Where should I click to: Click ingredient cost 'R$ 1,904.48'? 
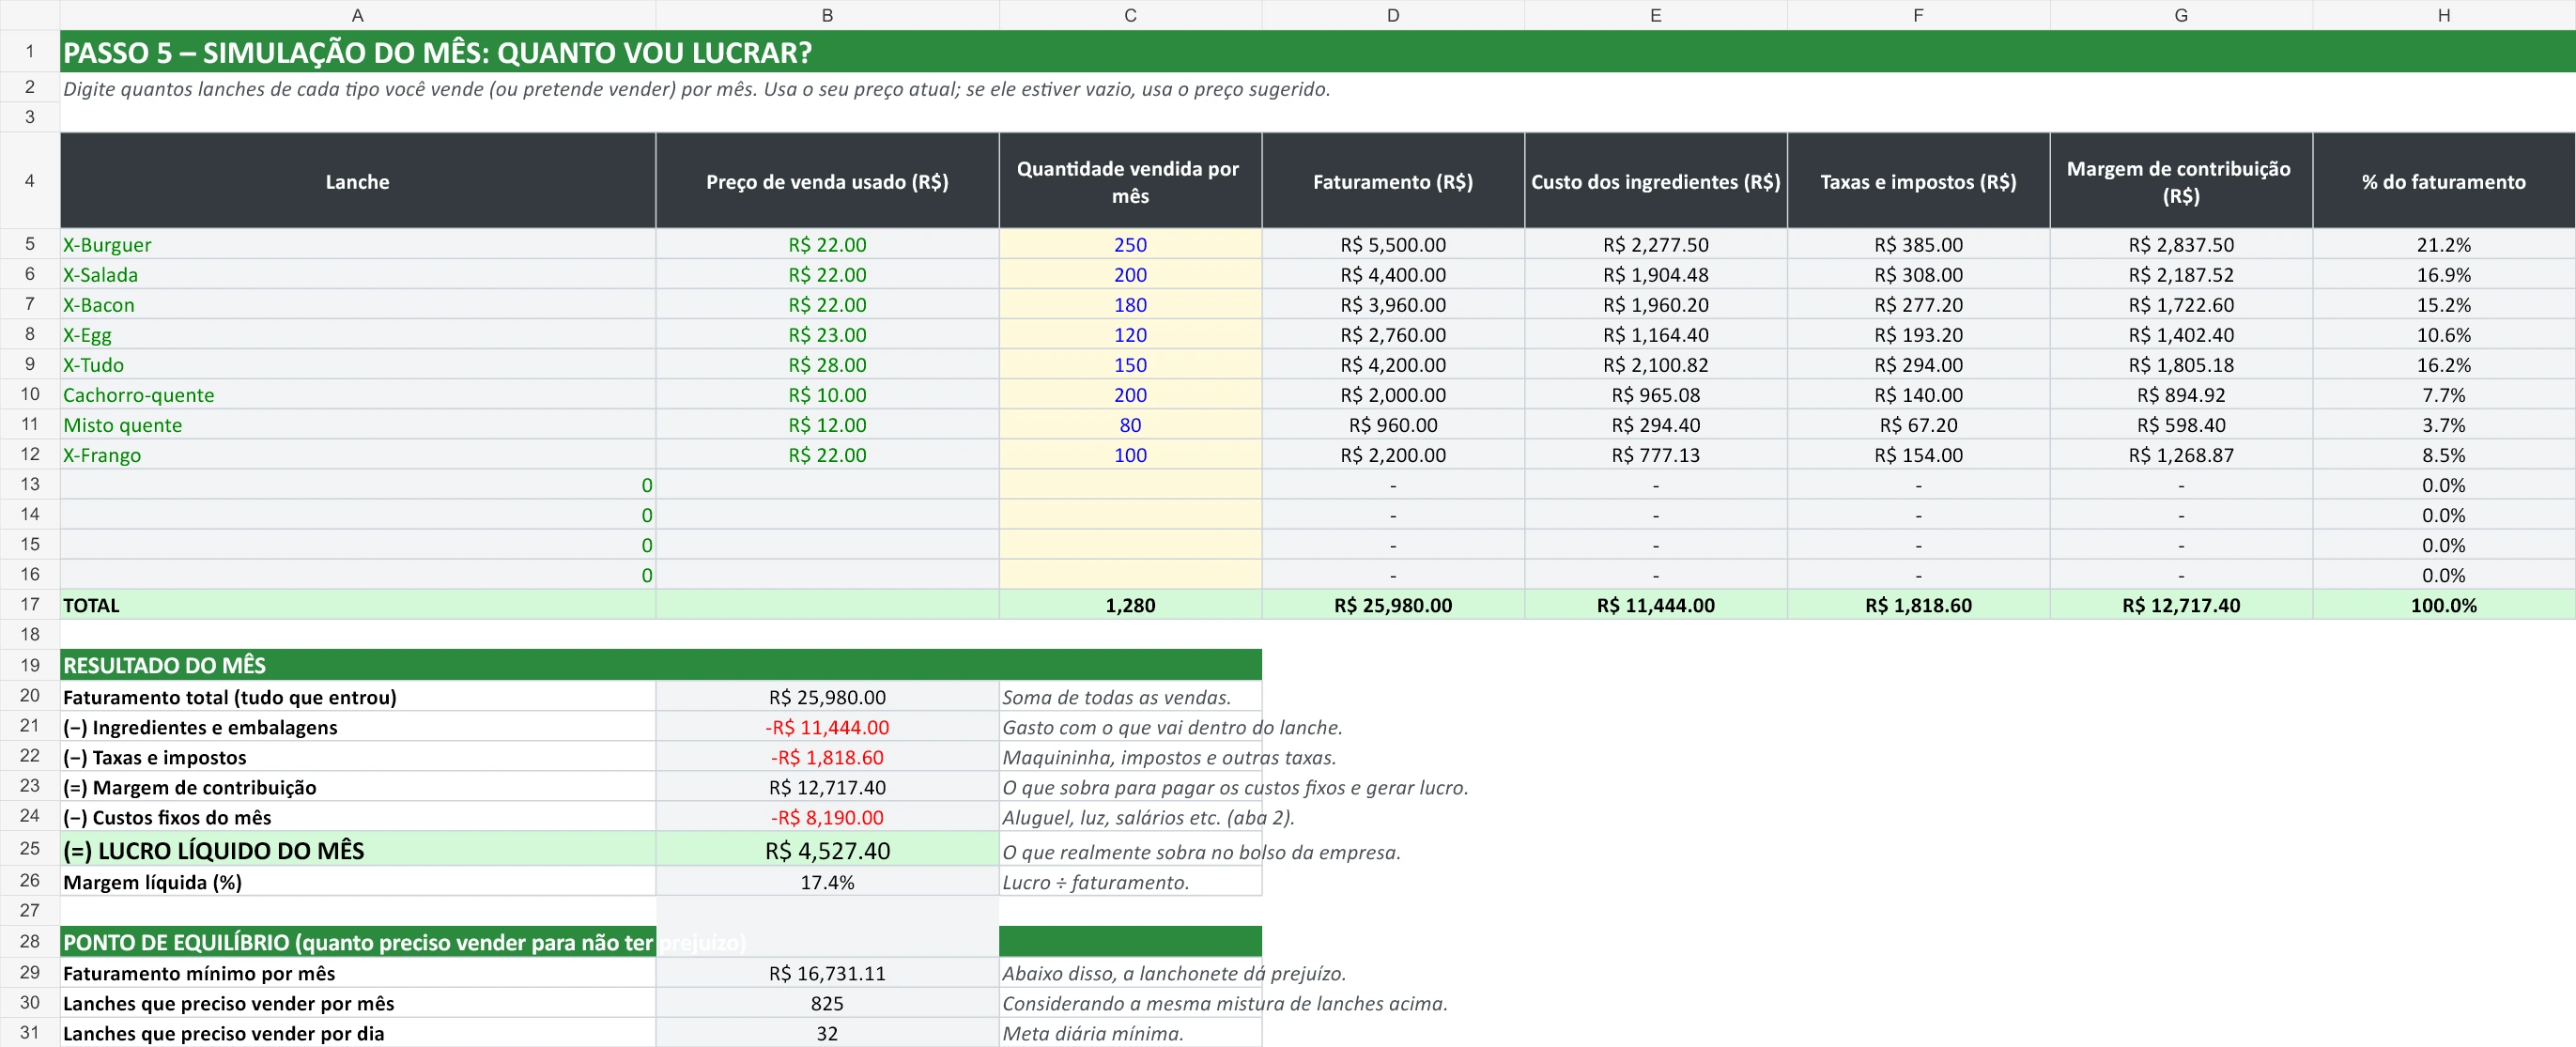coord(1655,274)
